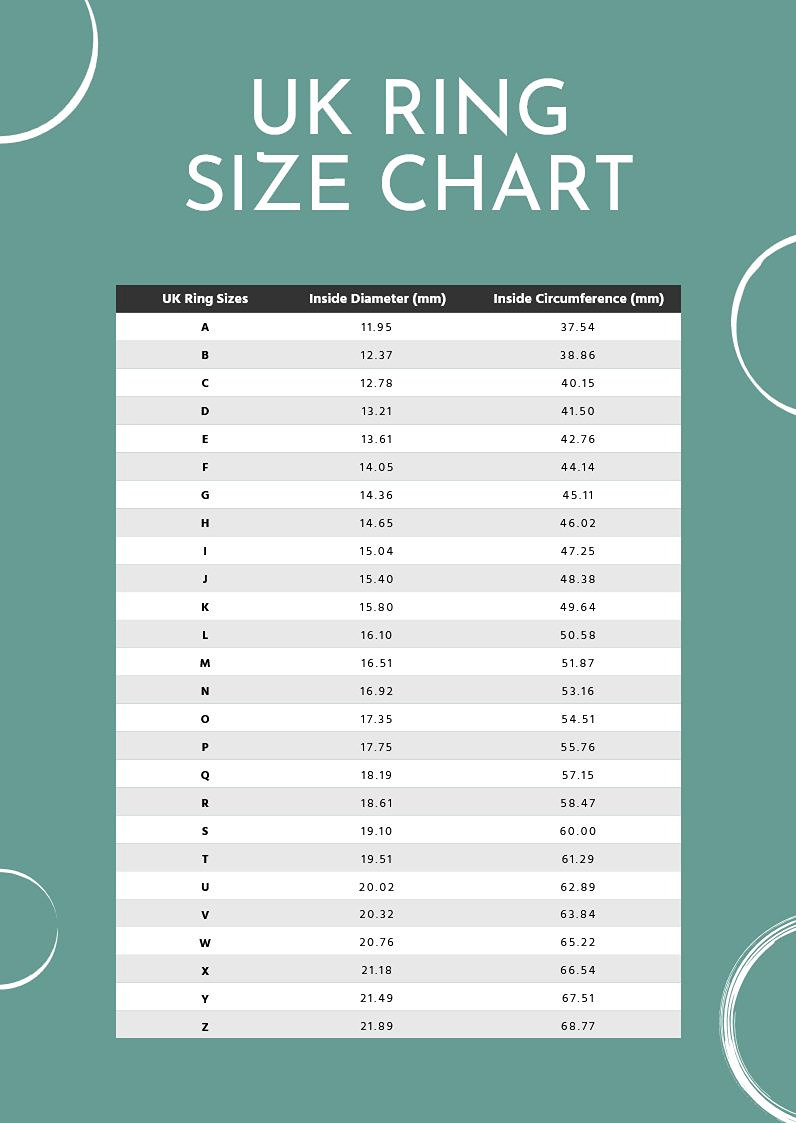796x1123 pixels.
Task: Click the "Inside Diameter (mm)" column header
Action: click(x=377, y=299)
